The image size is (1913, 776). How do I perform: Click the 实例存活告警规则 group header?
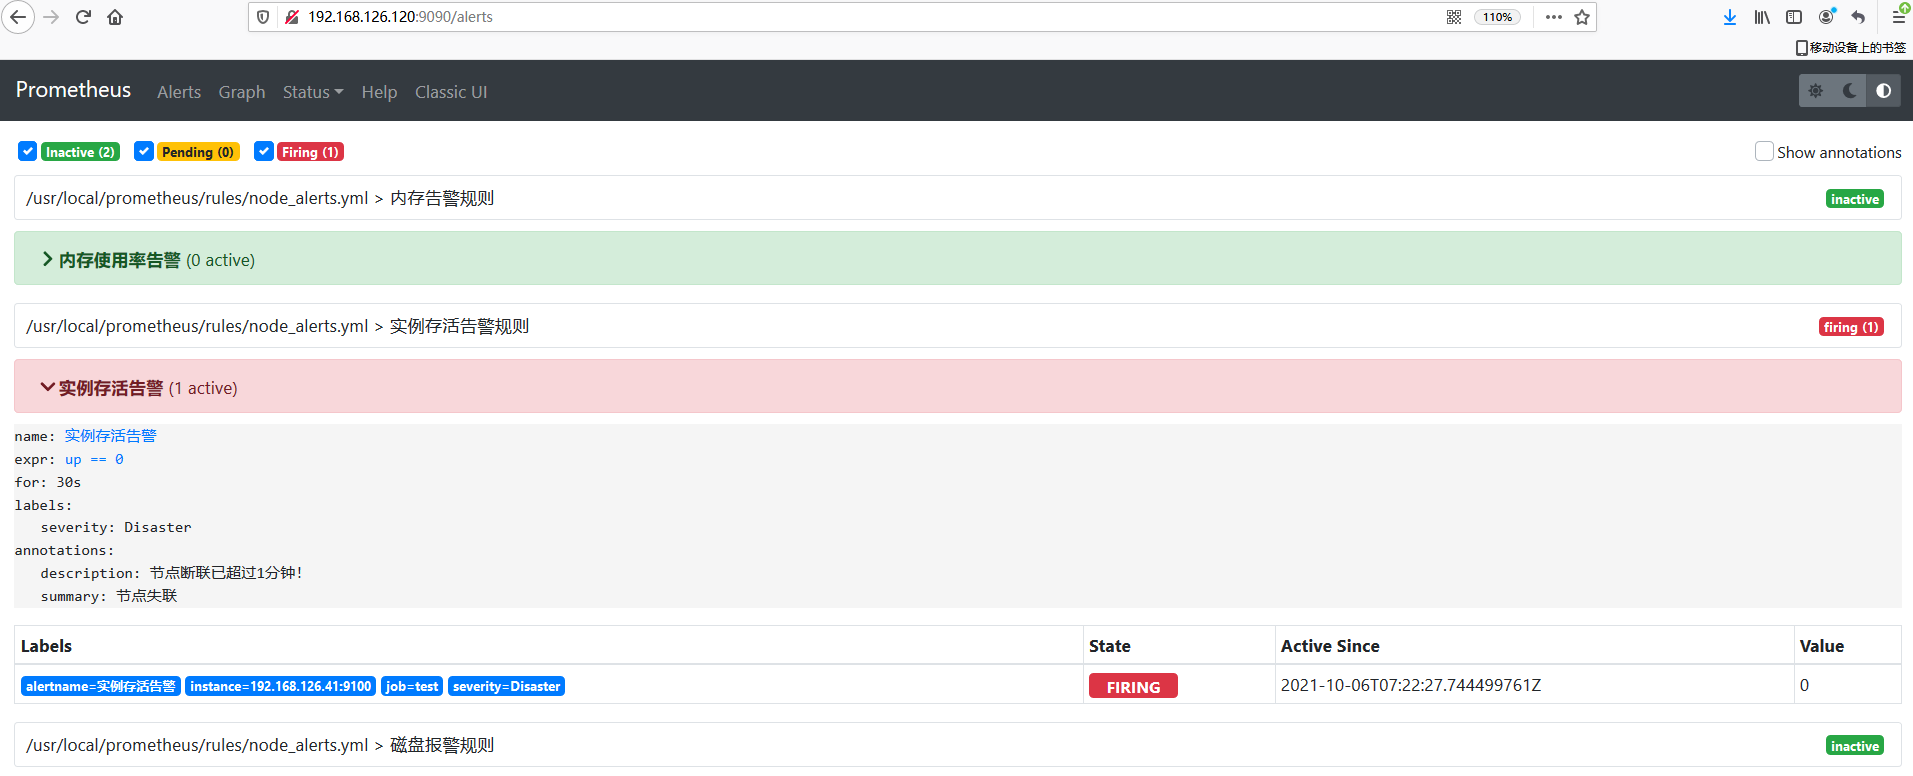point(957,326)
